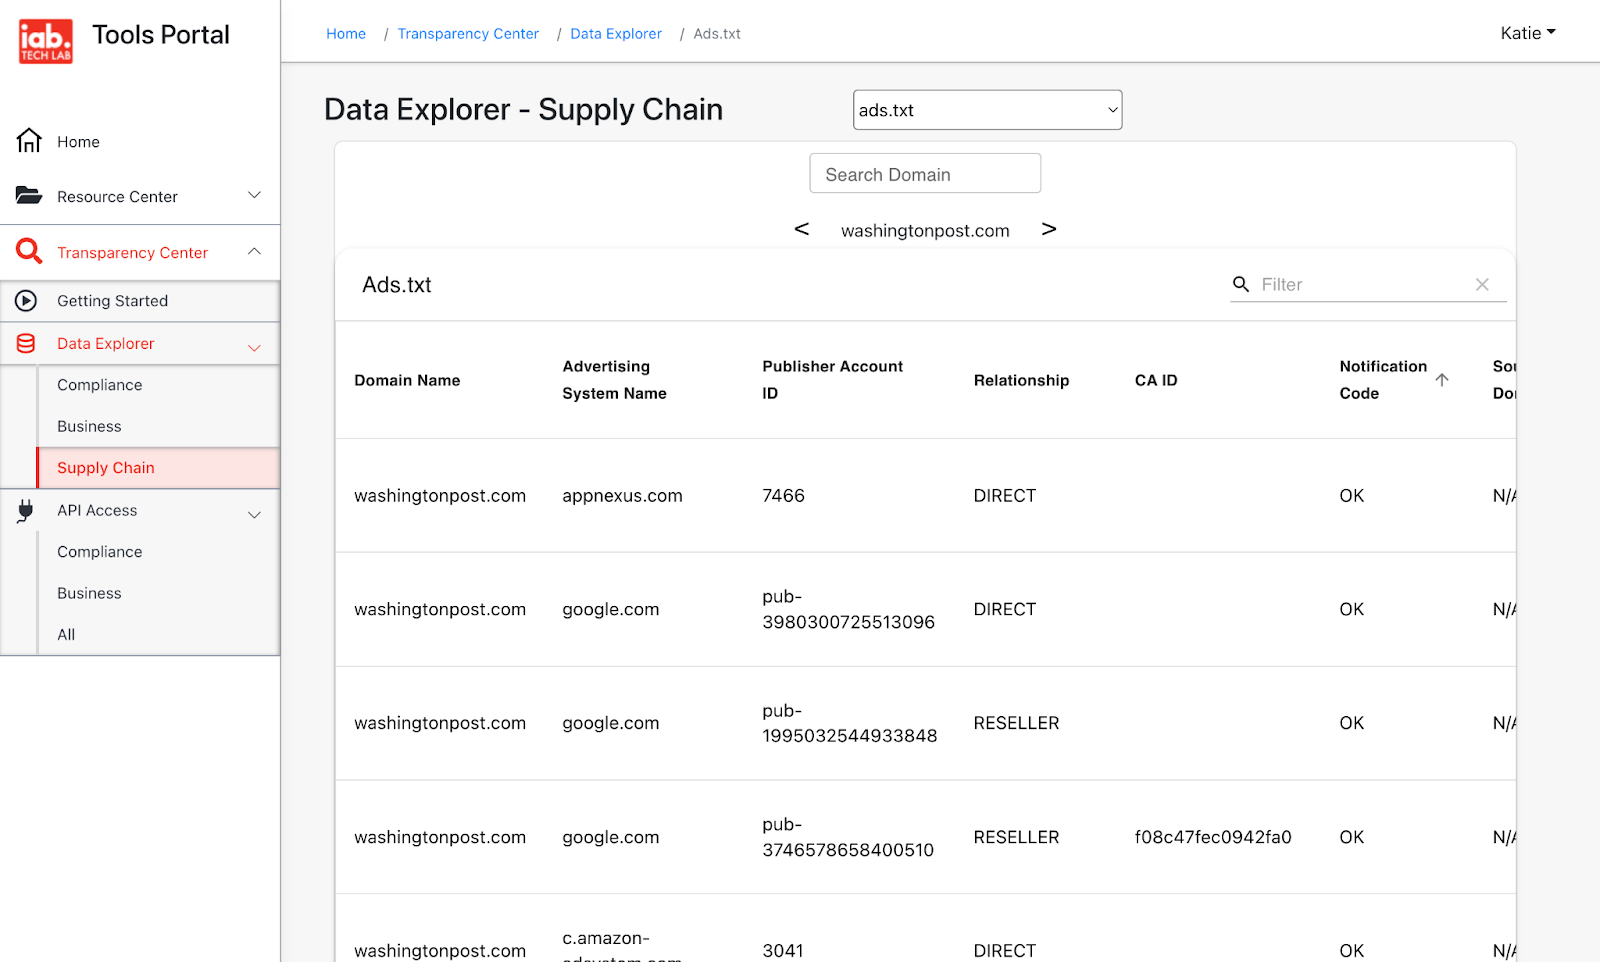Click the Data Explorer database icon
Image resolution: width=1600 pixels, height=962 pixels.
(x=26, y=344)
